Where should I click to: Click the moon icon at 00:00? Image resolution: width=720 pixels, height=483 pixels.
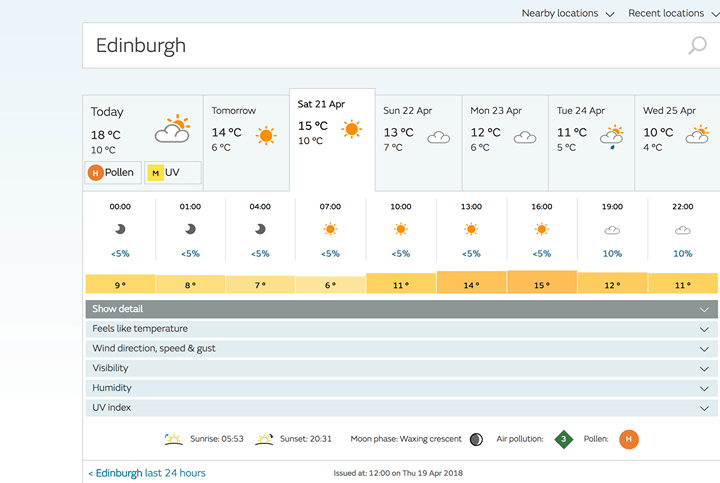(120, 229)
